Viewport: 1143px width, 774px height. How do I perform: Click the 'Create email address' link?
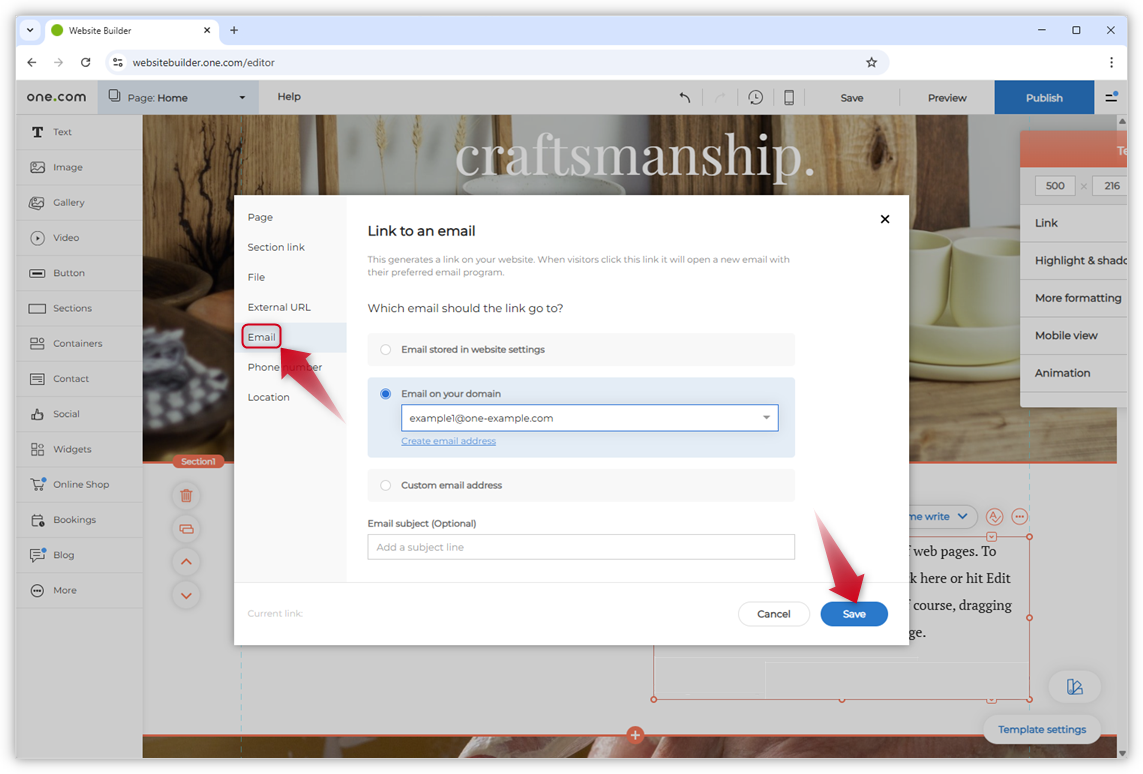[448, 440]
